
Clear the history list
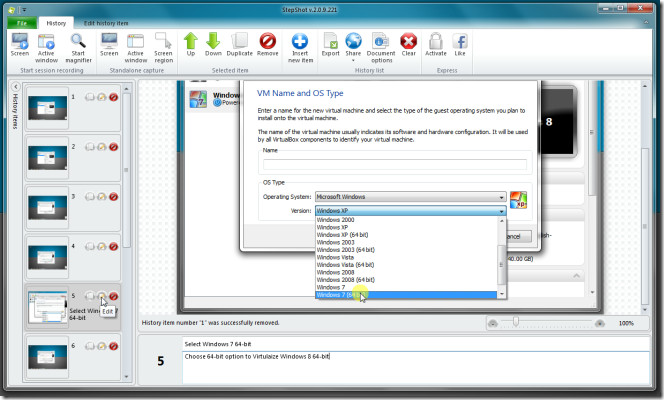click(x=409, y=45)
